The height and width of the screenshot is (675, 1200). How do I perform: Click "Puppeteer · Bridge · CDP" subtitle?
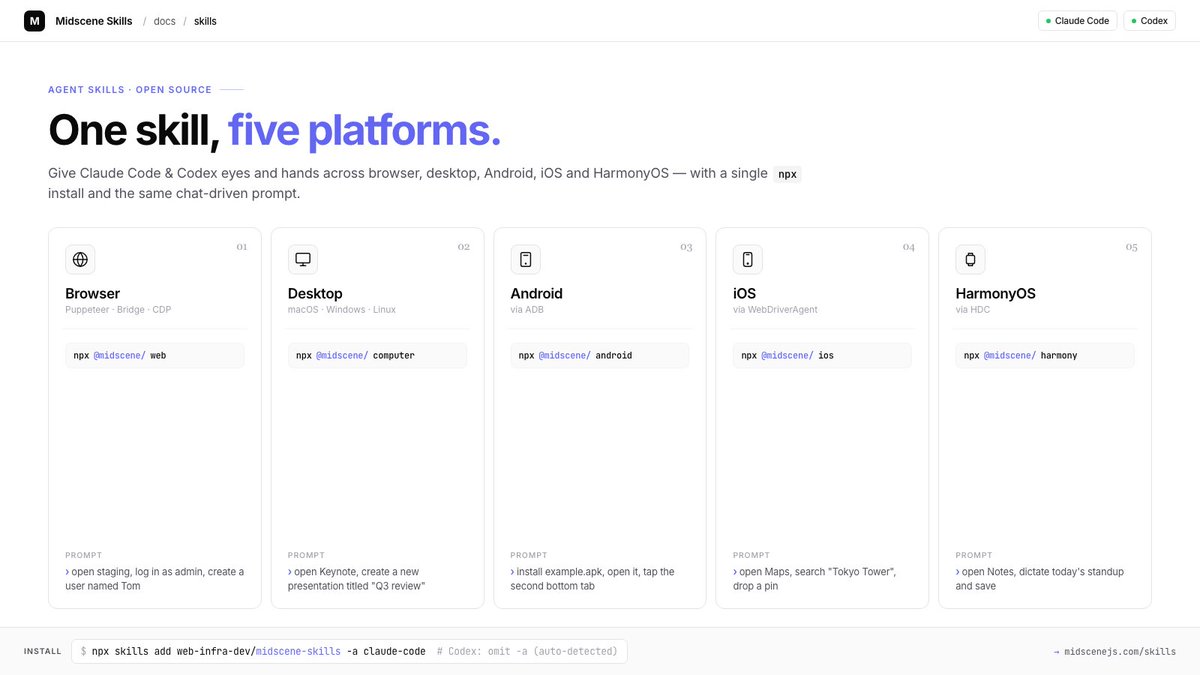(x=118, y=310)
